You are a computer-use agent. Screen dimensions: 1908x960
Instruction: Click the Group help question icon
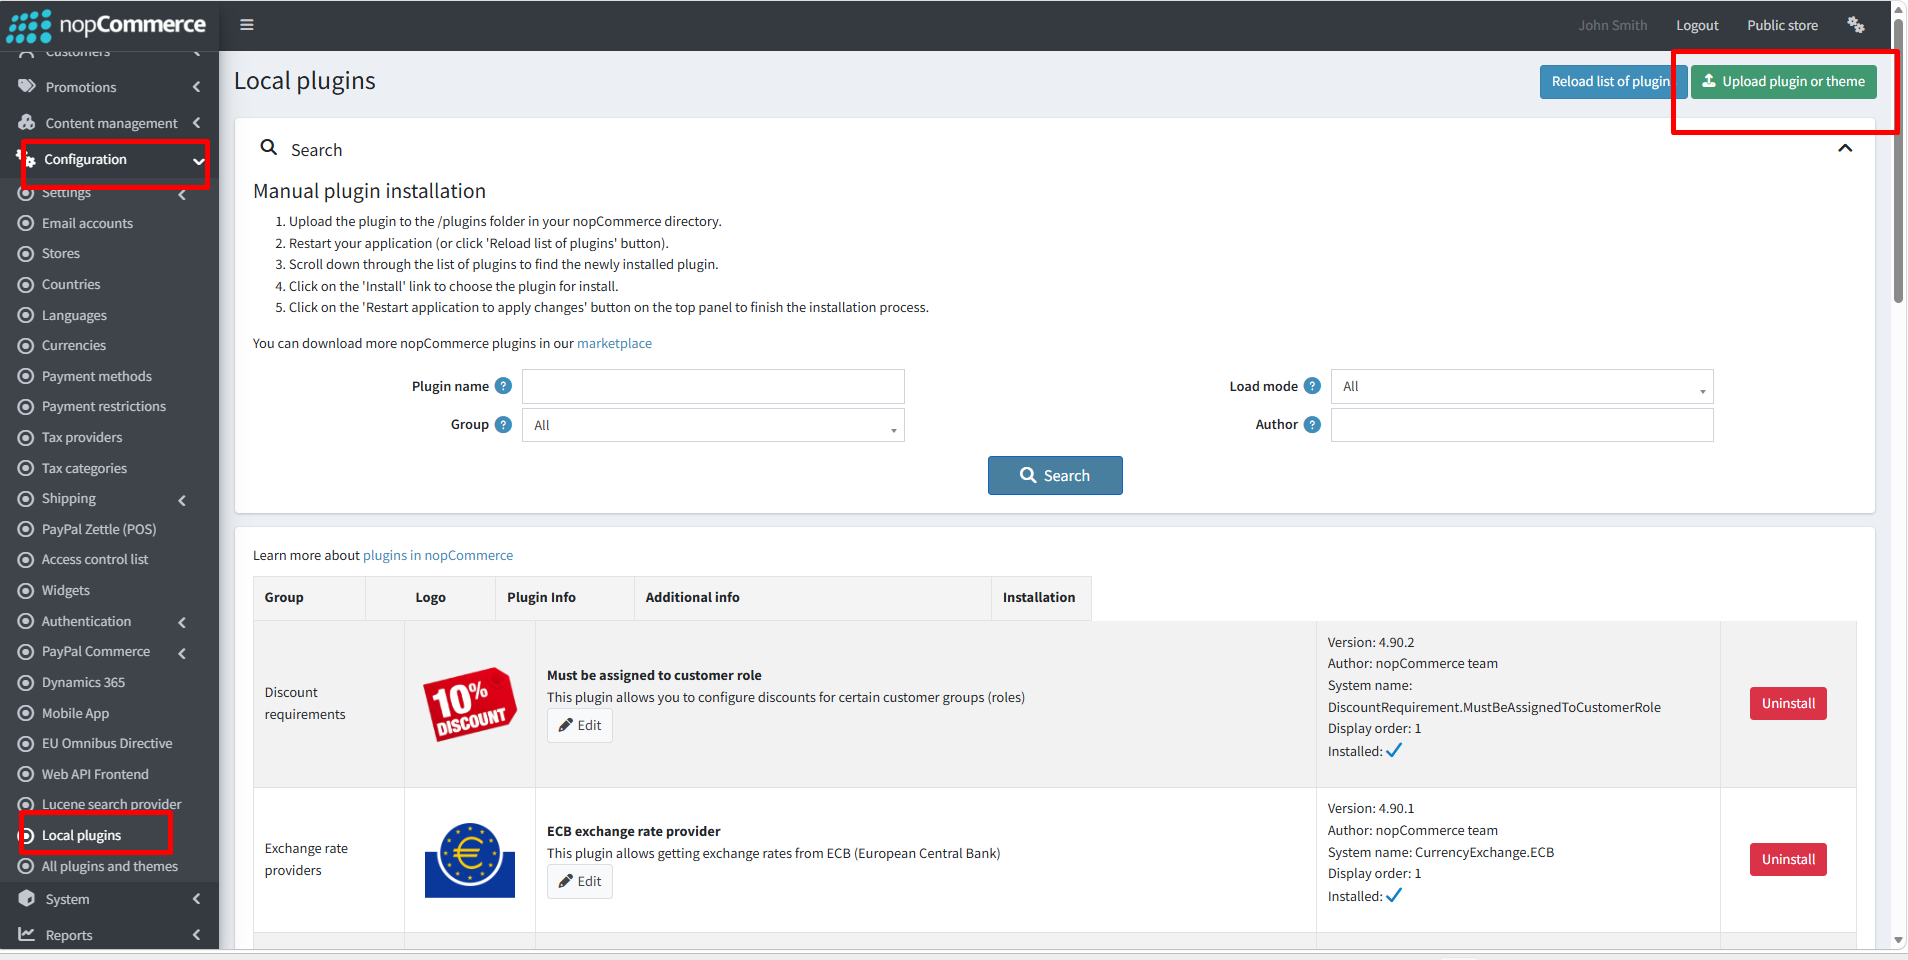[504, 424]
